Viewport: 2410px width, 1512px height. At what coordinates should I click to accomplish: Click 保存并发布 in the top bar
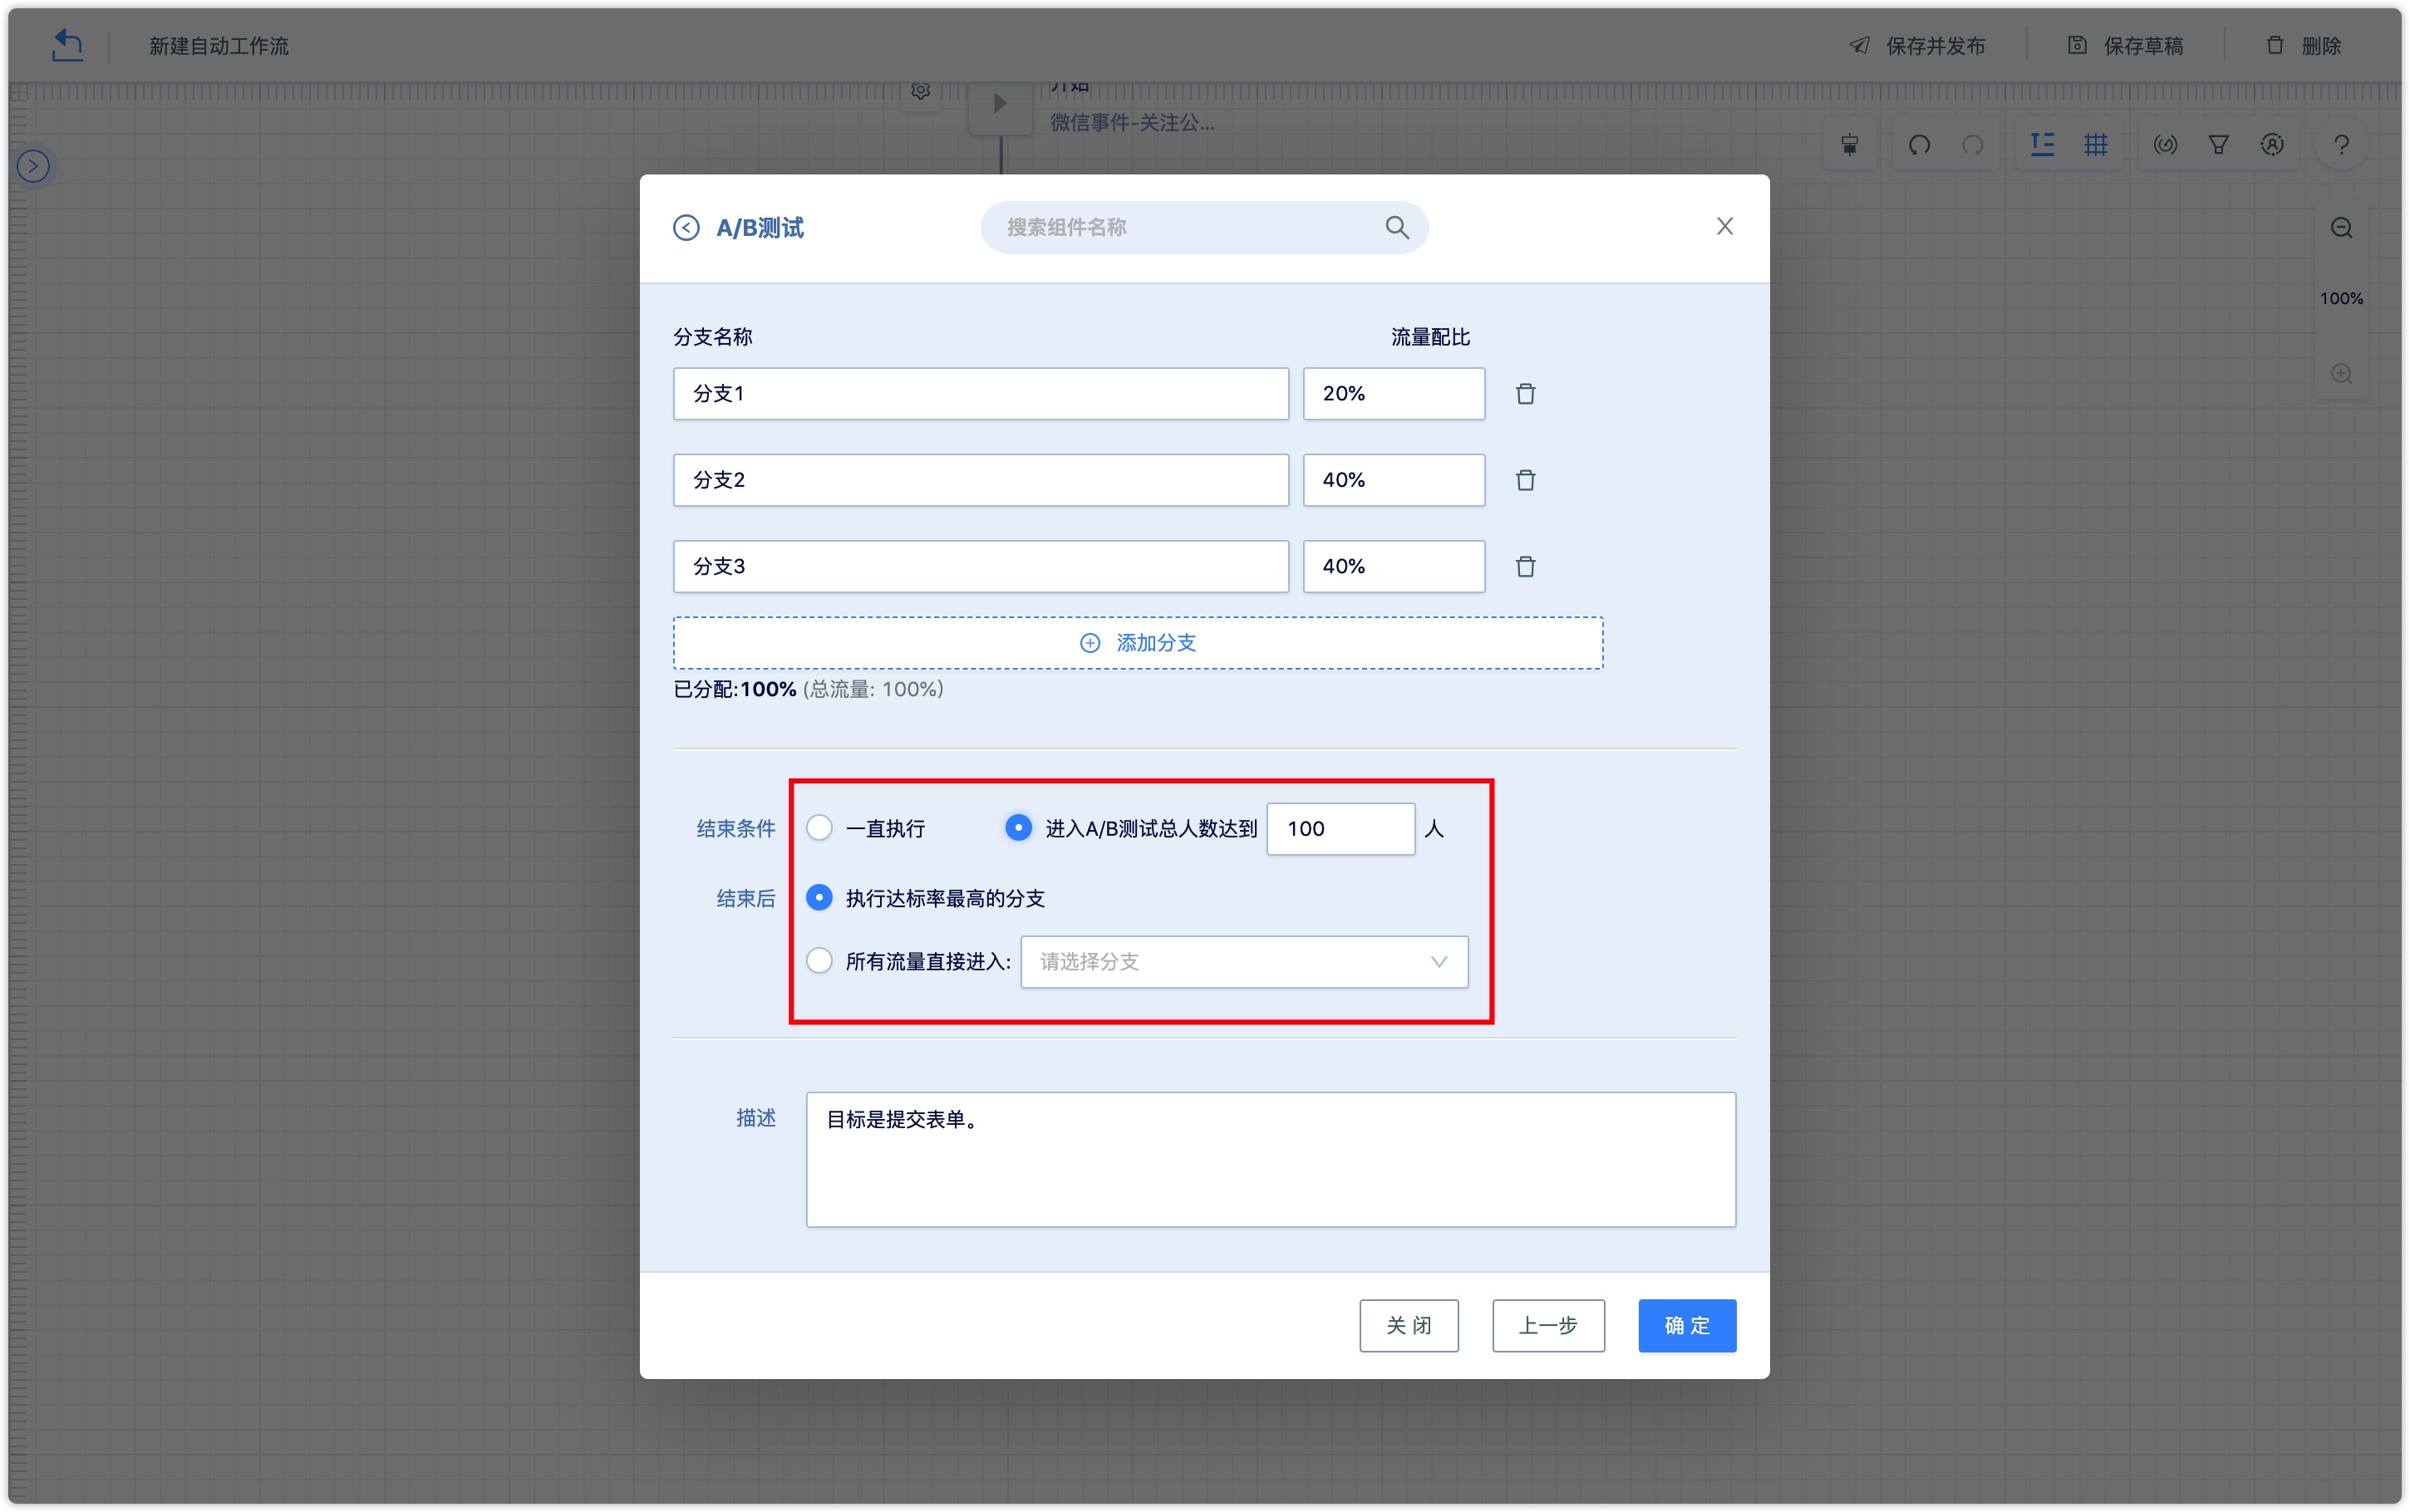pyautogui.click(x=1918, y=46)
